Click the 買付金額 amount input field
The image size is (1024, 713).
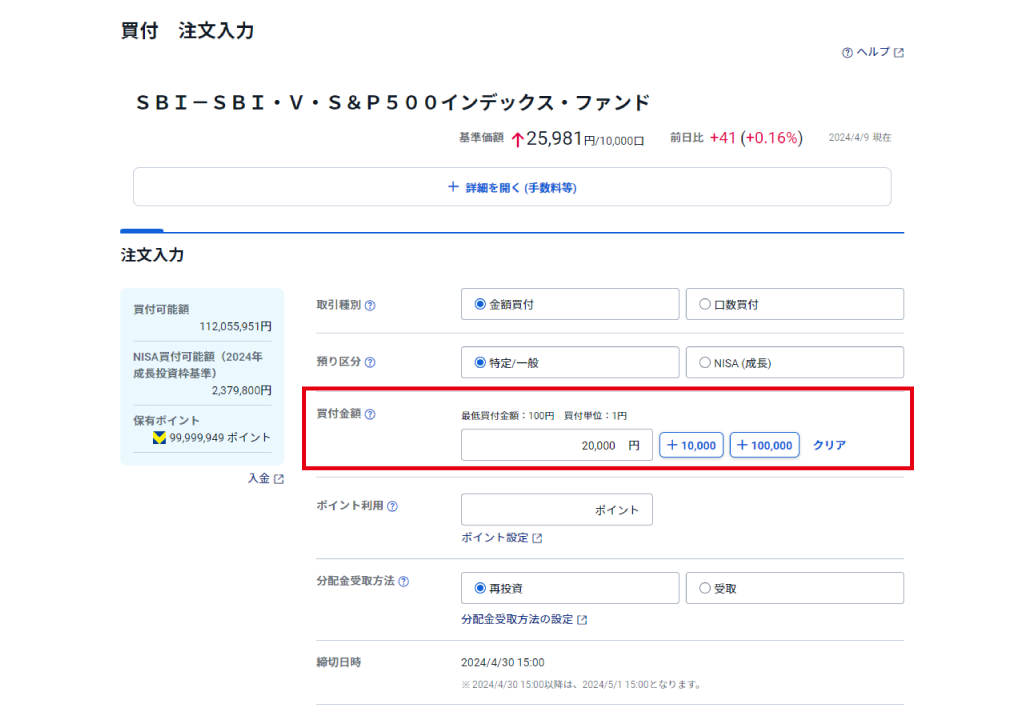point(556,445)
